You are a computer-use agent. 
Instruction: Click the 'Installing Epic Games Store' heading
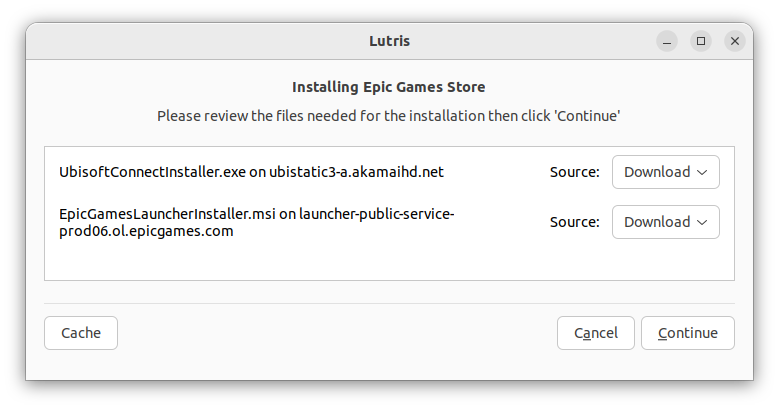[389, 87]
